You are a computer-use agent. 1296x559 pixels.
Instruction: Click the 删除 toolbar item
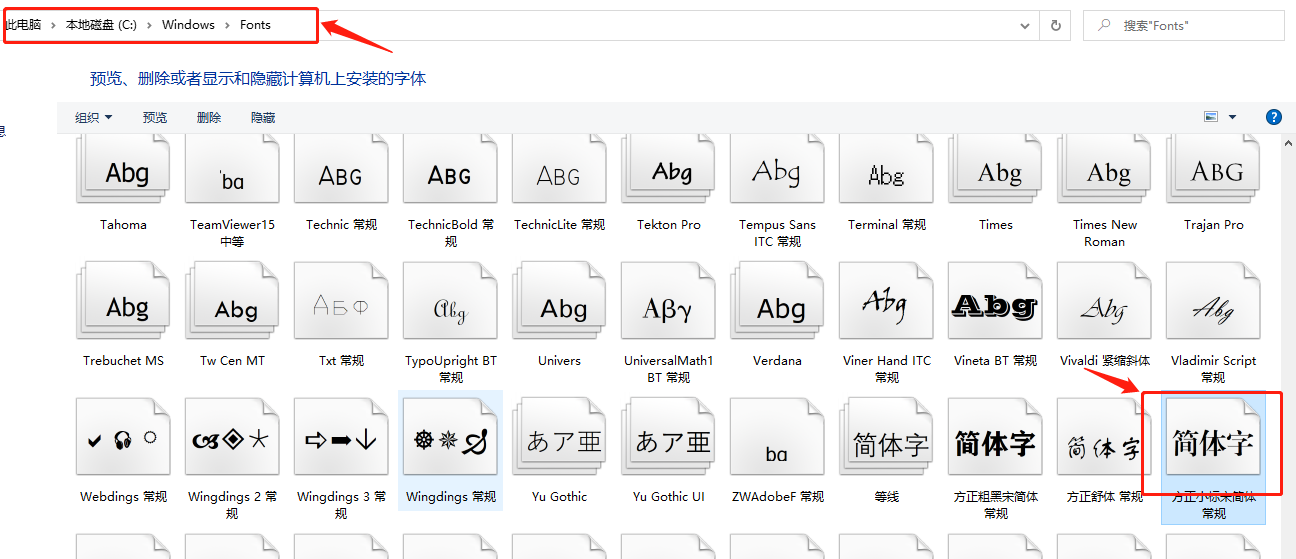[209, 118]
